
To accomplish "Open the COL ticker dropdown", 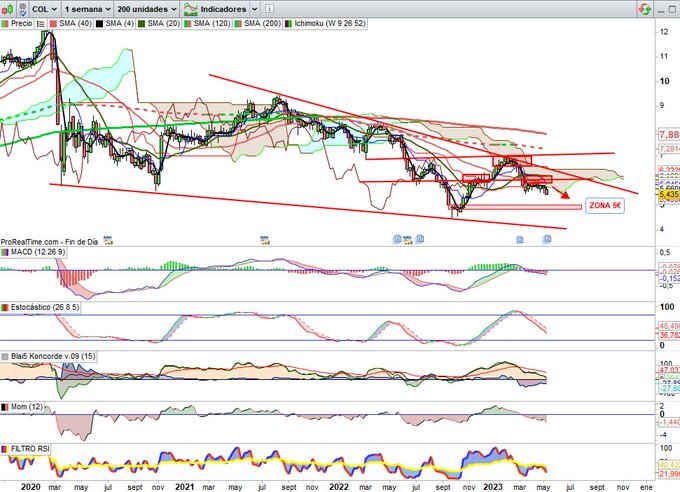I will click(44, 9).
